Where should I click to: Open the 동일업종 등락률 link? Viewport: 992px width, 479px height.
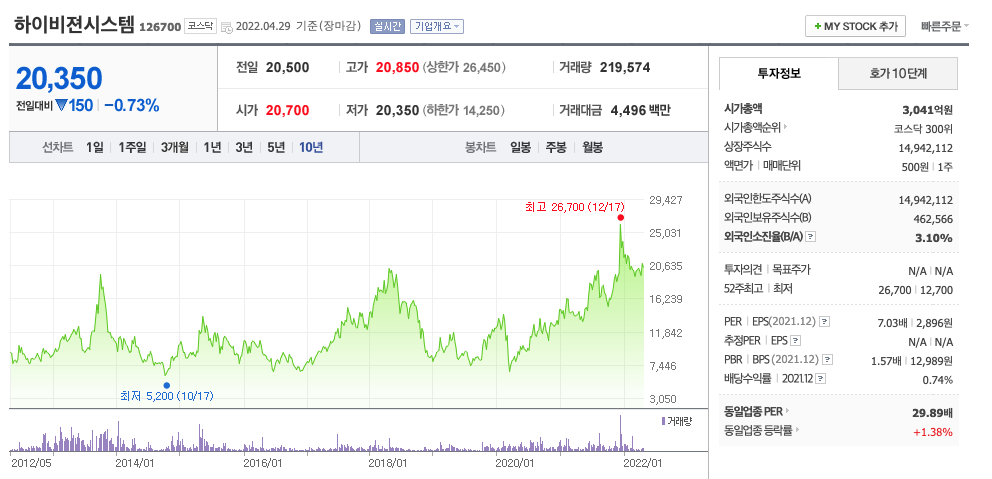coord(761,431)
